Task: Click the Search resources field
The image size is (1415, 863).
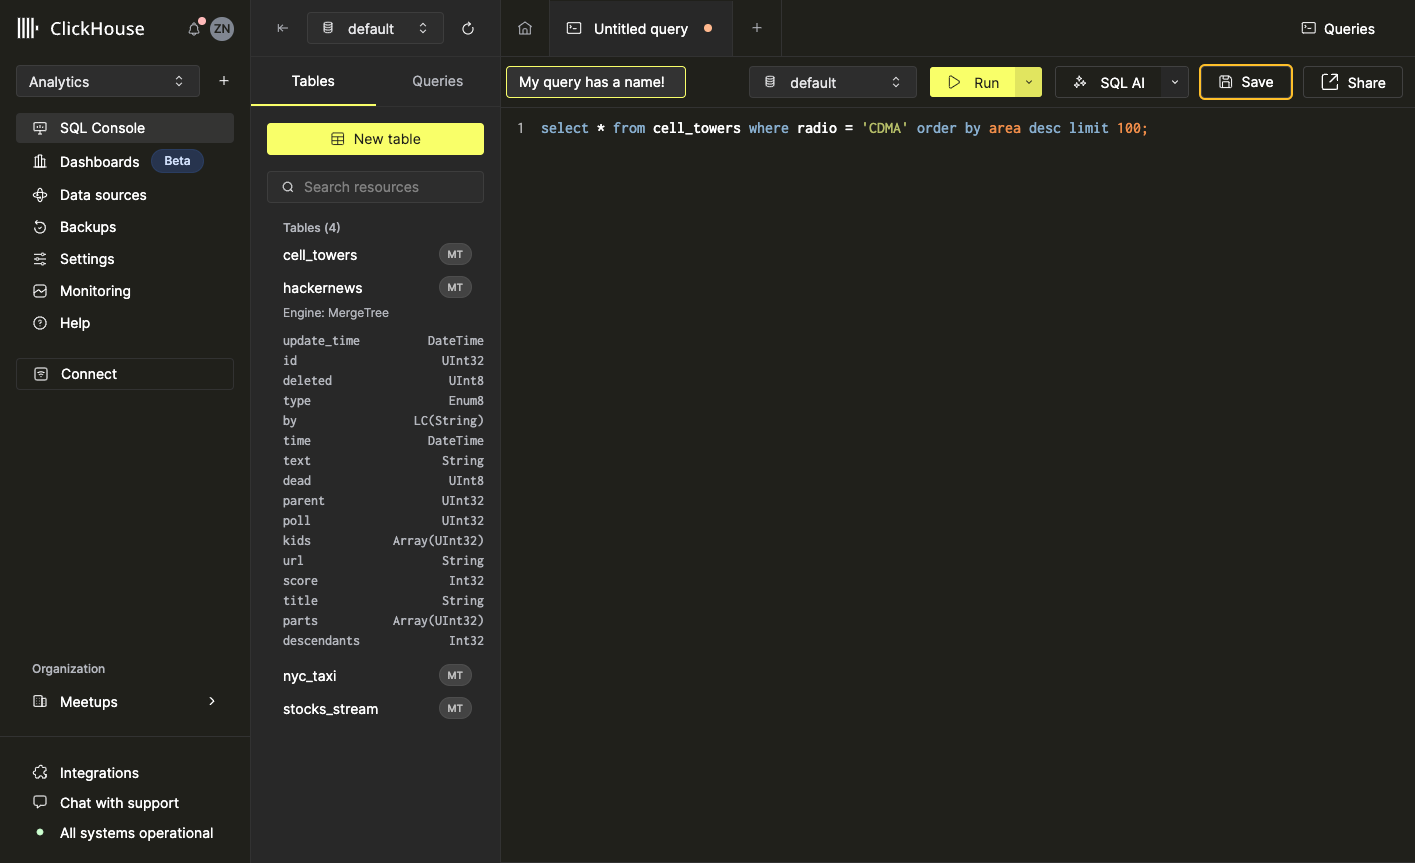Action: [x=375, y=187]
